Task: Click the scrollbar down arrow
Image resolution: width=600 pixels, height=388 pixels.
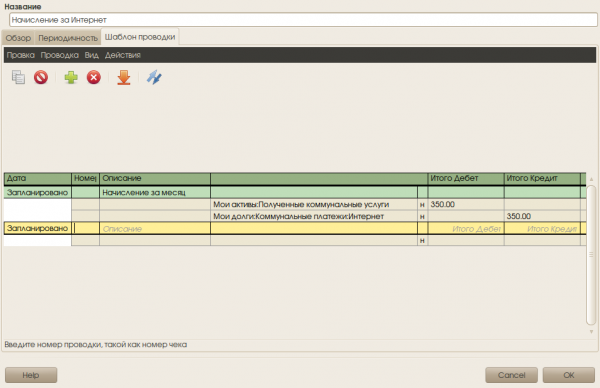Action: [591, 332]
